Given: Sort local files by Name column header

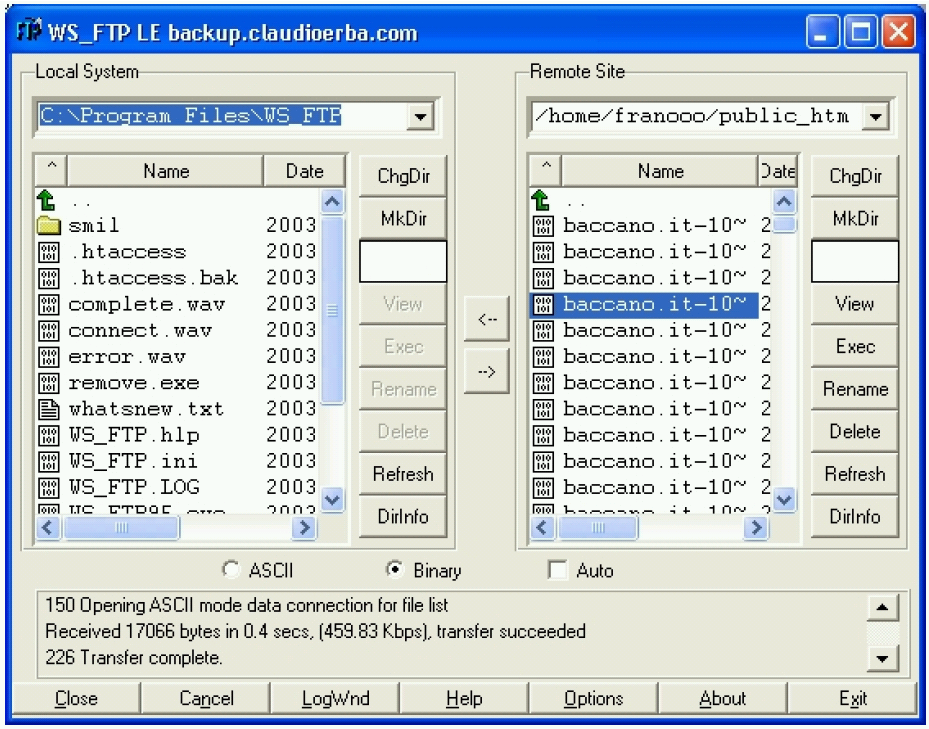Looking at the screenshot, I should [165, 171].
